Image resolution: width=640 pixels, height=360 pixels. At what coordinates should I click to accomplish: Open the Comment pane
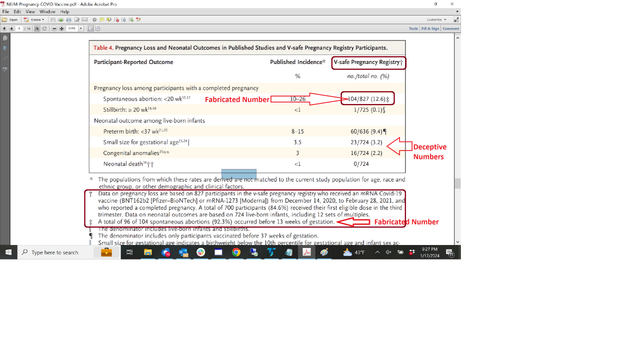[x=451, y=29]
